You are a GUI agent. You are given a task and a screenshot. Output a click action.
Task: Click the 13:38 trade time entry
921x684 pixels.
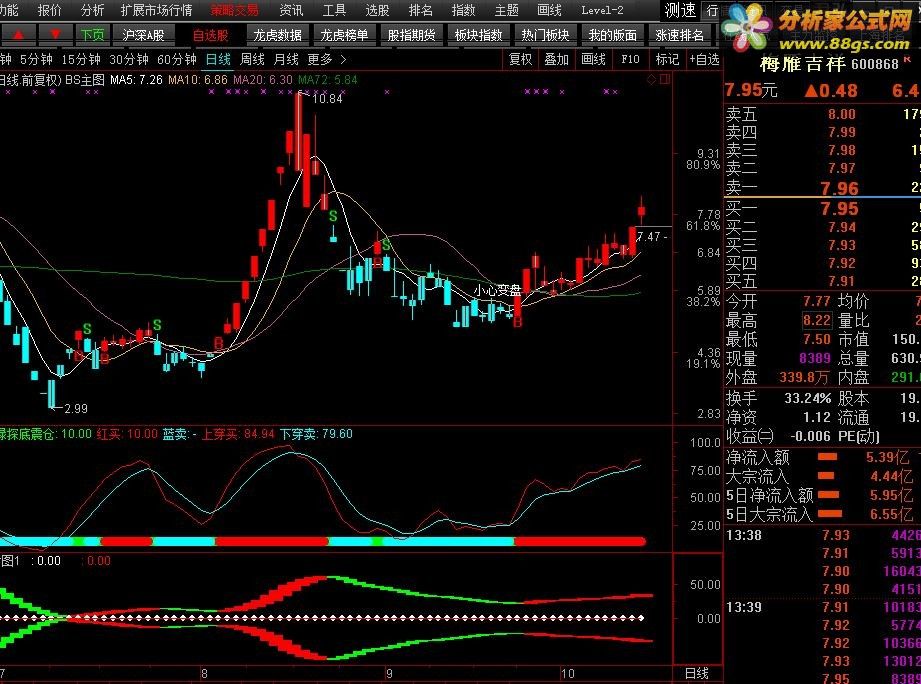pyautogui.click(x=744, y=535)
